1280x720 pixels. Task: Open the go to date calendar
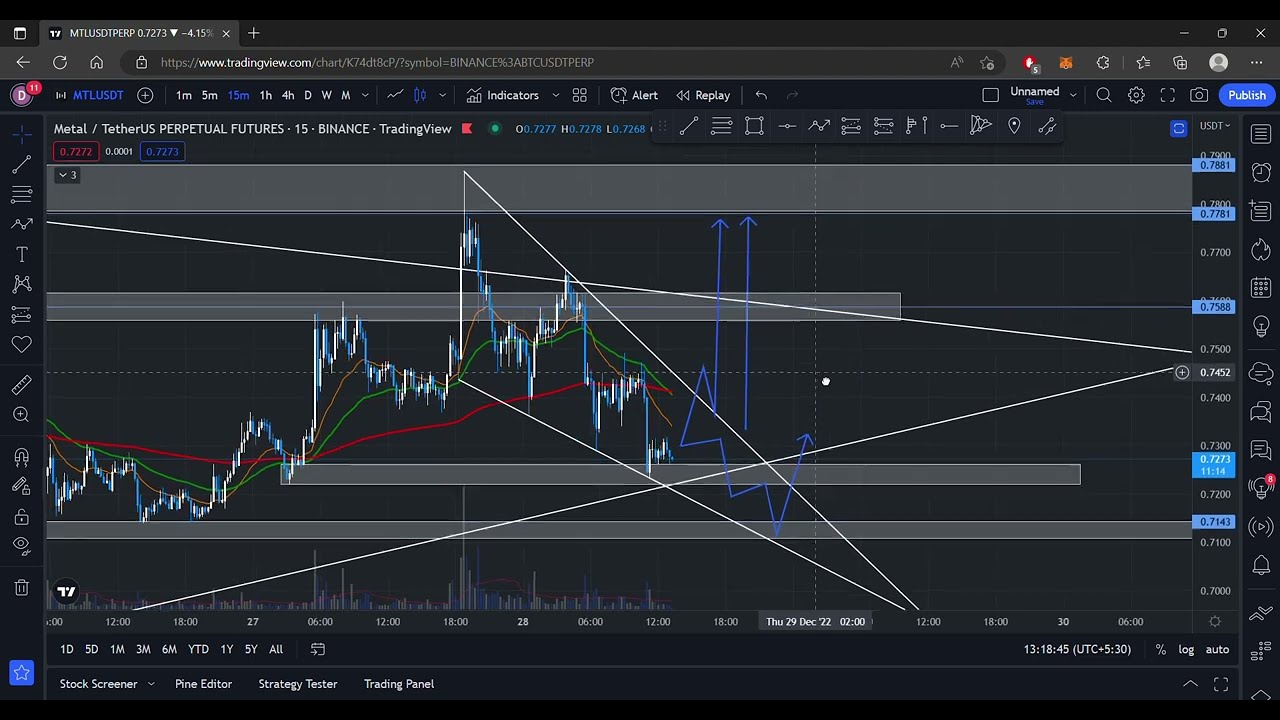(x=318, y=649)
